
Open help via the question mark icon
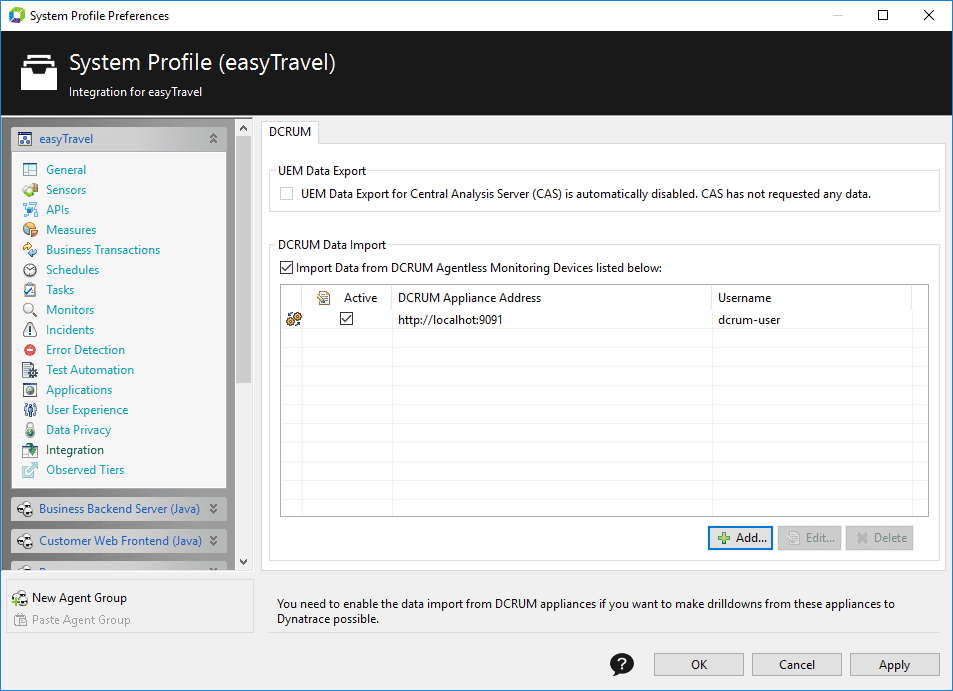[x=621, y=664]
